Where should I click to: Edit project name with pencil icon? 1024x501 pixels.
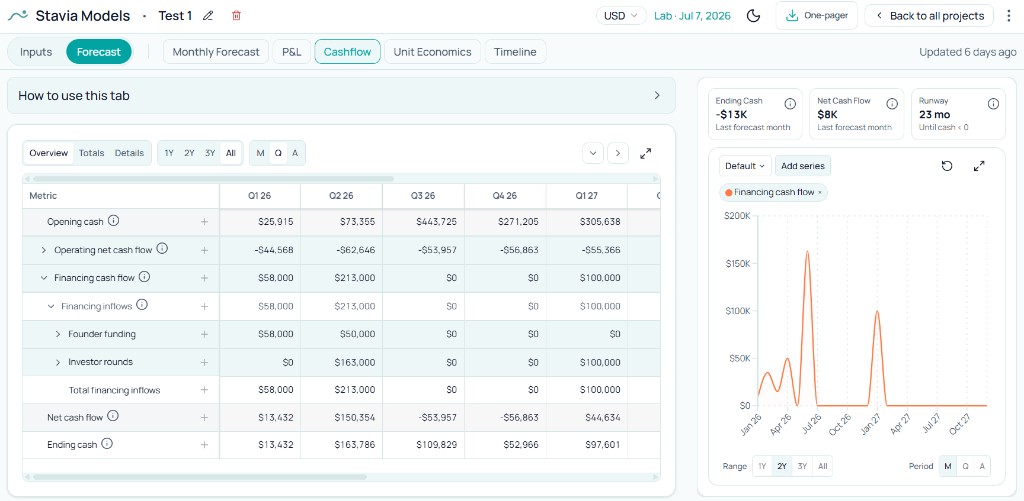[x=208, y=16]
